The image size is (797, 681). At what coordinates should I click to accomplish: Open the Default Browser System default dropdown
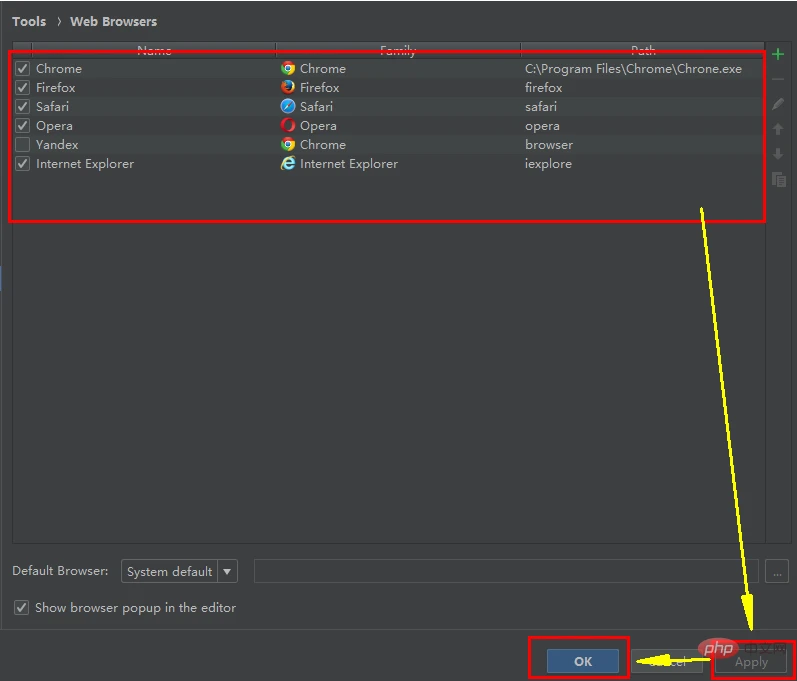tap(179, 571)
